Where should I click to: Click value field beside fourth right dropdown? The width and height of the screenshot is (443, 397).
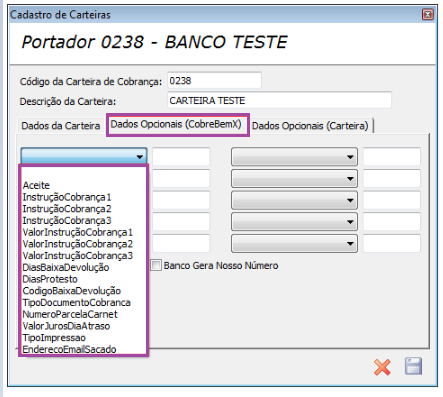click(x=392, y=222)
